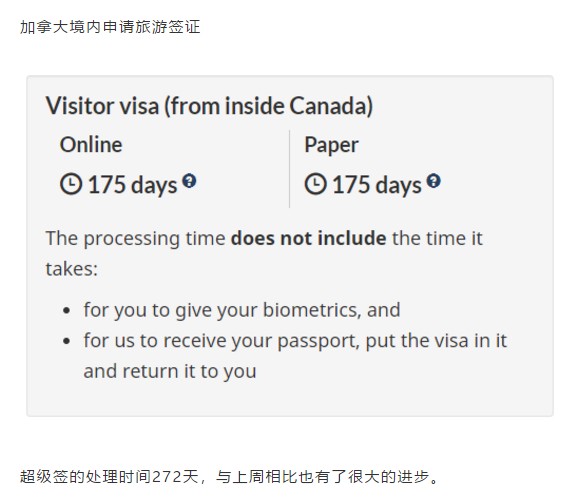The height and width of the screenshot is (500, 569).
Task: Click the Paper 175 days text
Action: tap(377, 185)
